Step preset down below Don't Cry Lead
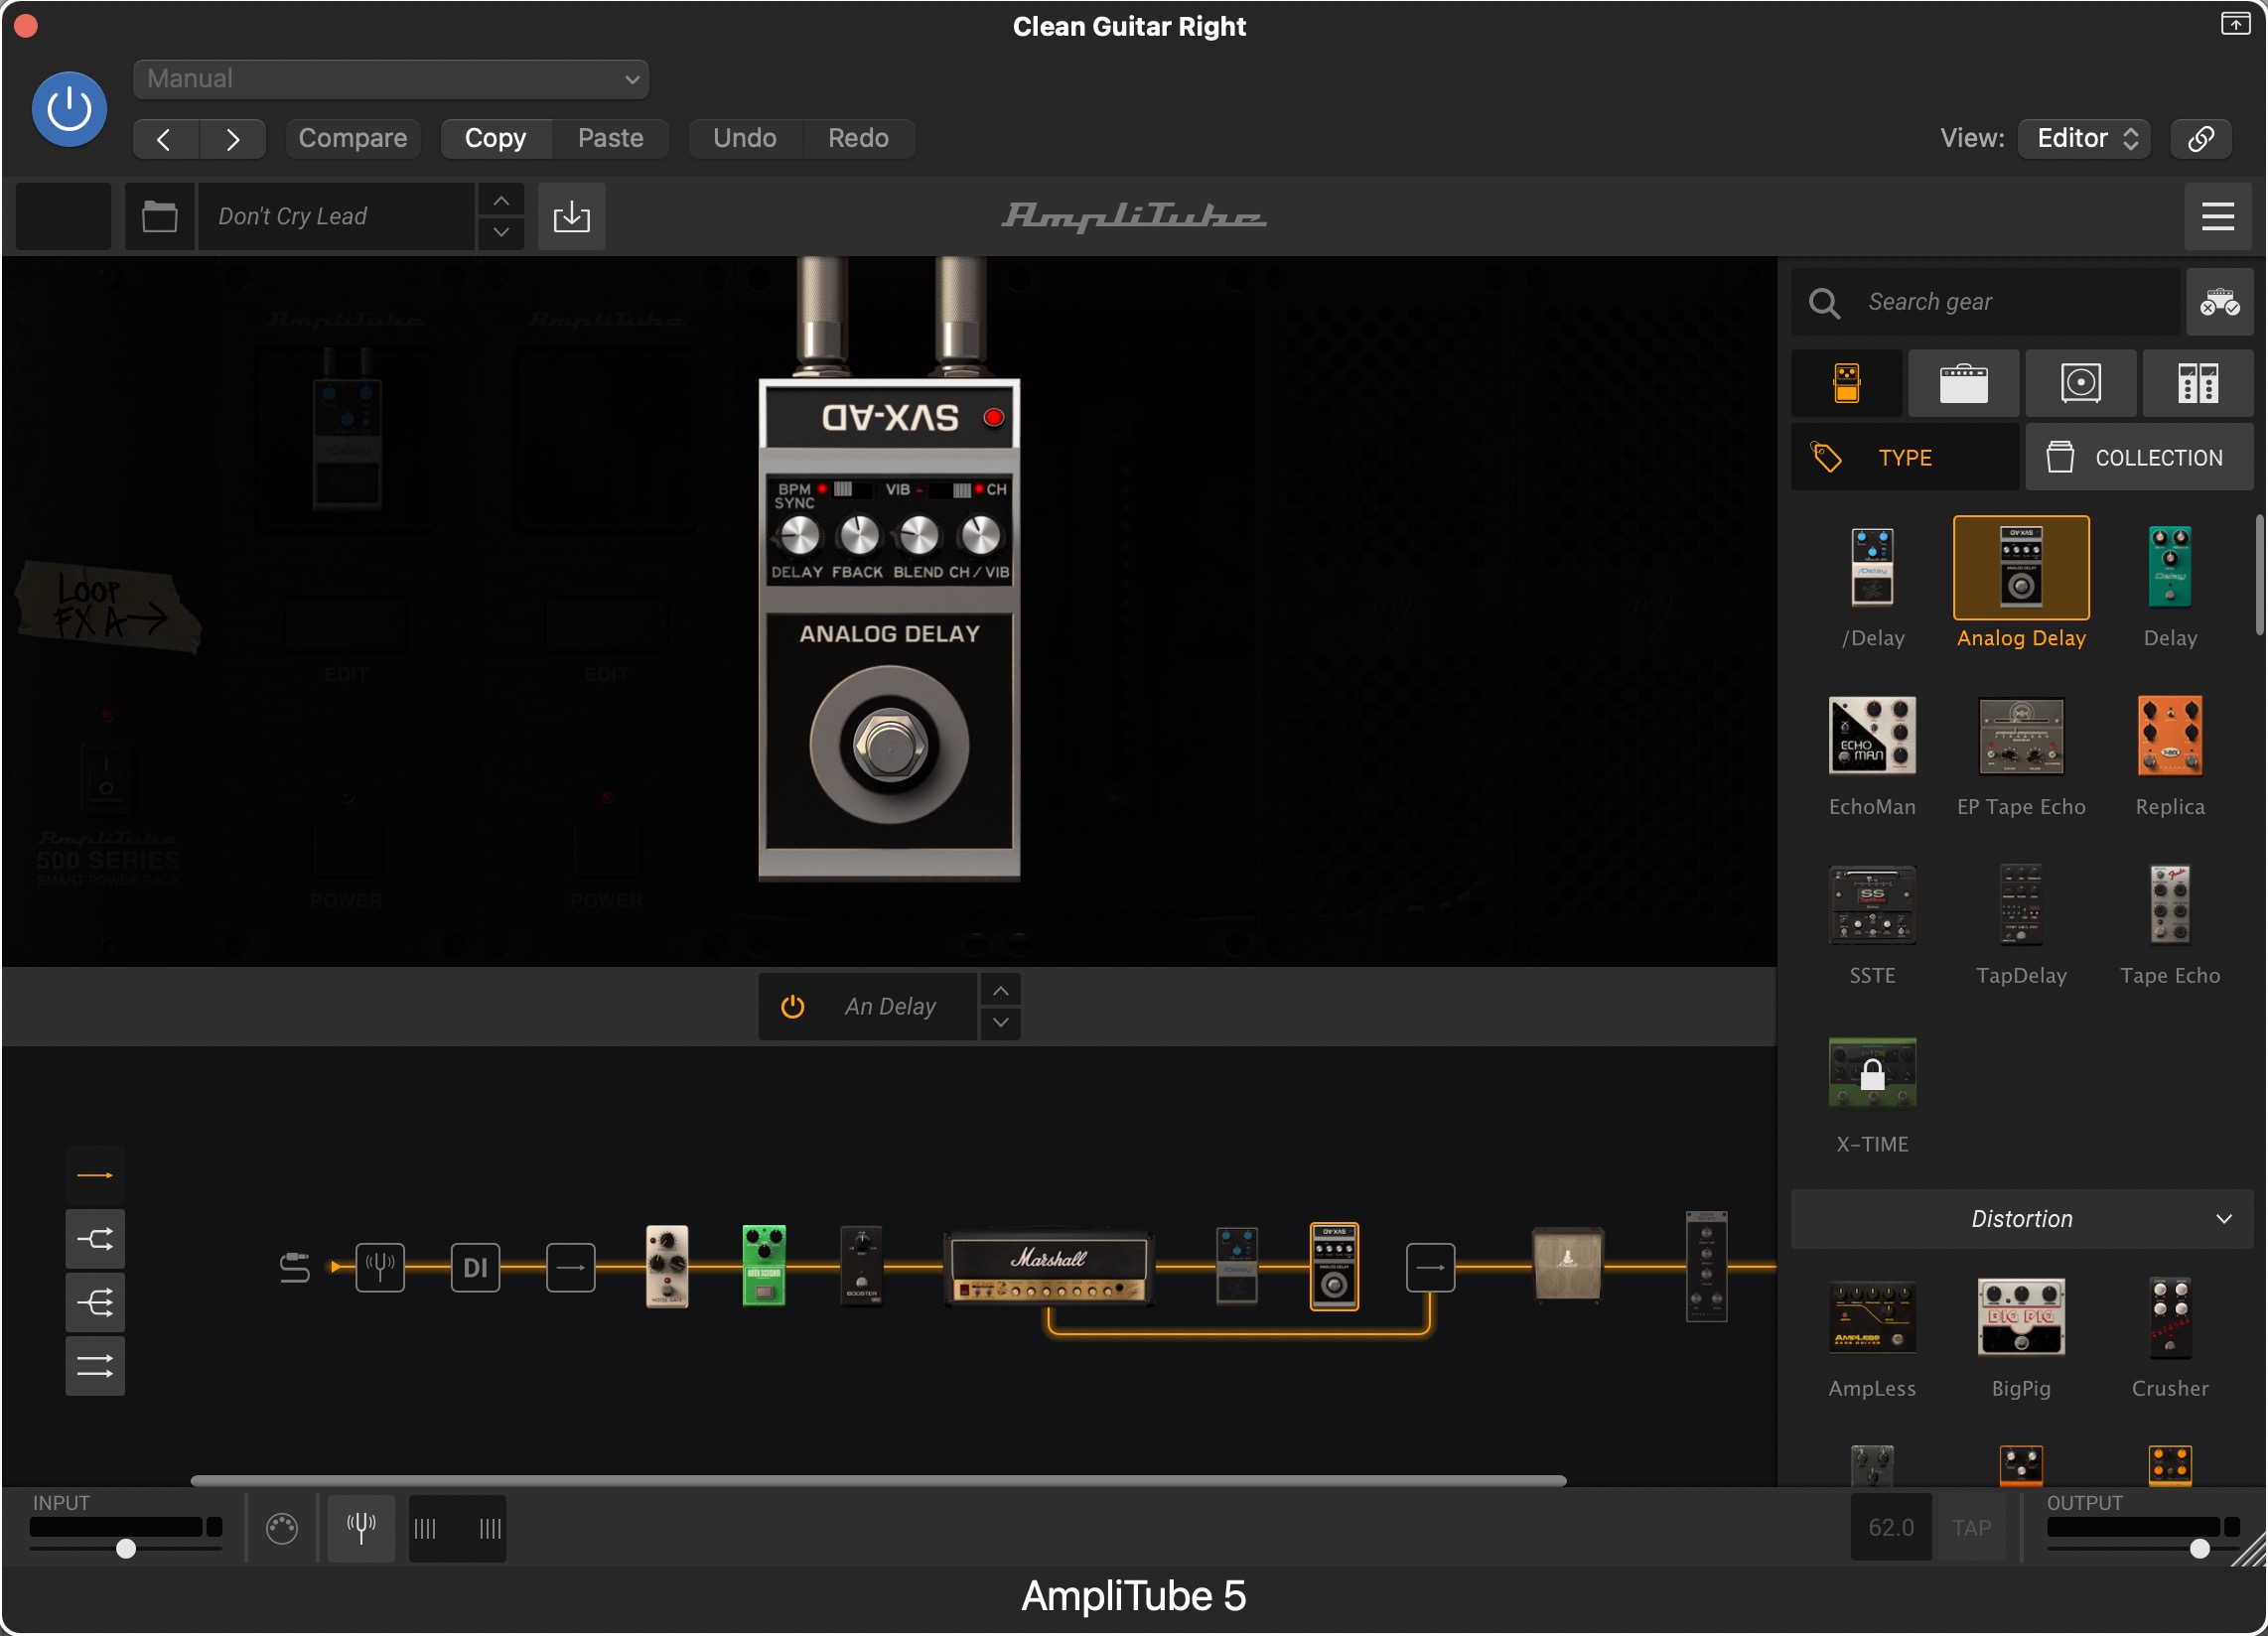 (x=501, y=233)
